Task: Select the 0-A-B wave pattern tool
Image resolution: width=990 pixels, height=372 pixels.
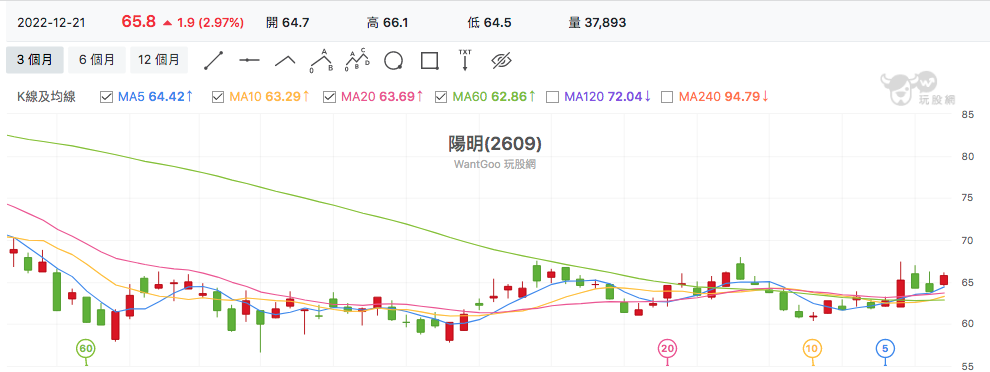Action: (321, 61)
